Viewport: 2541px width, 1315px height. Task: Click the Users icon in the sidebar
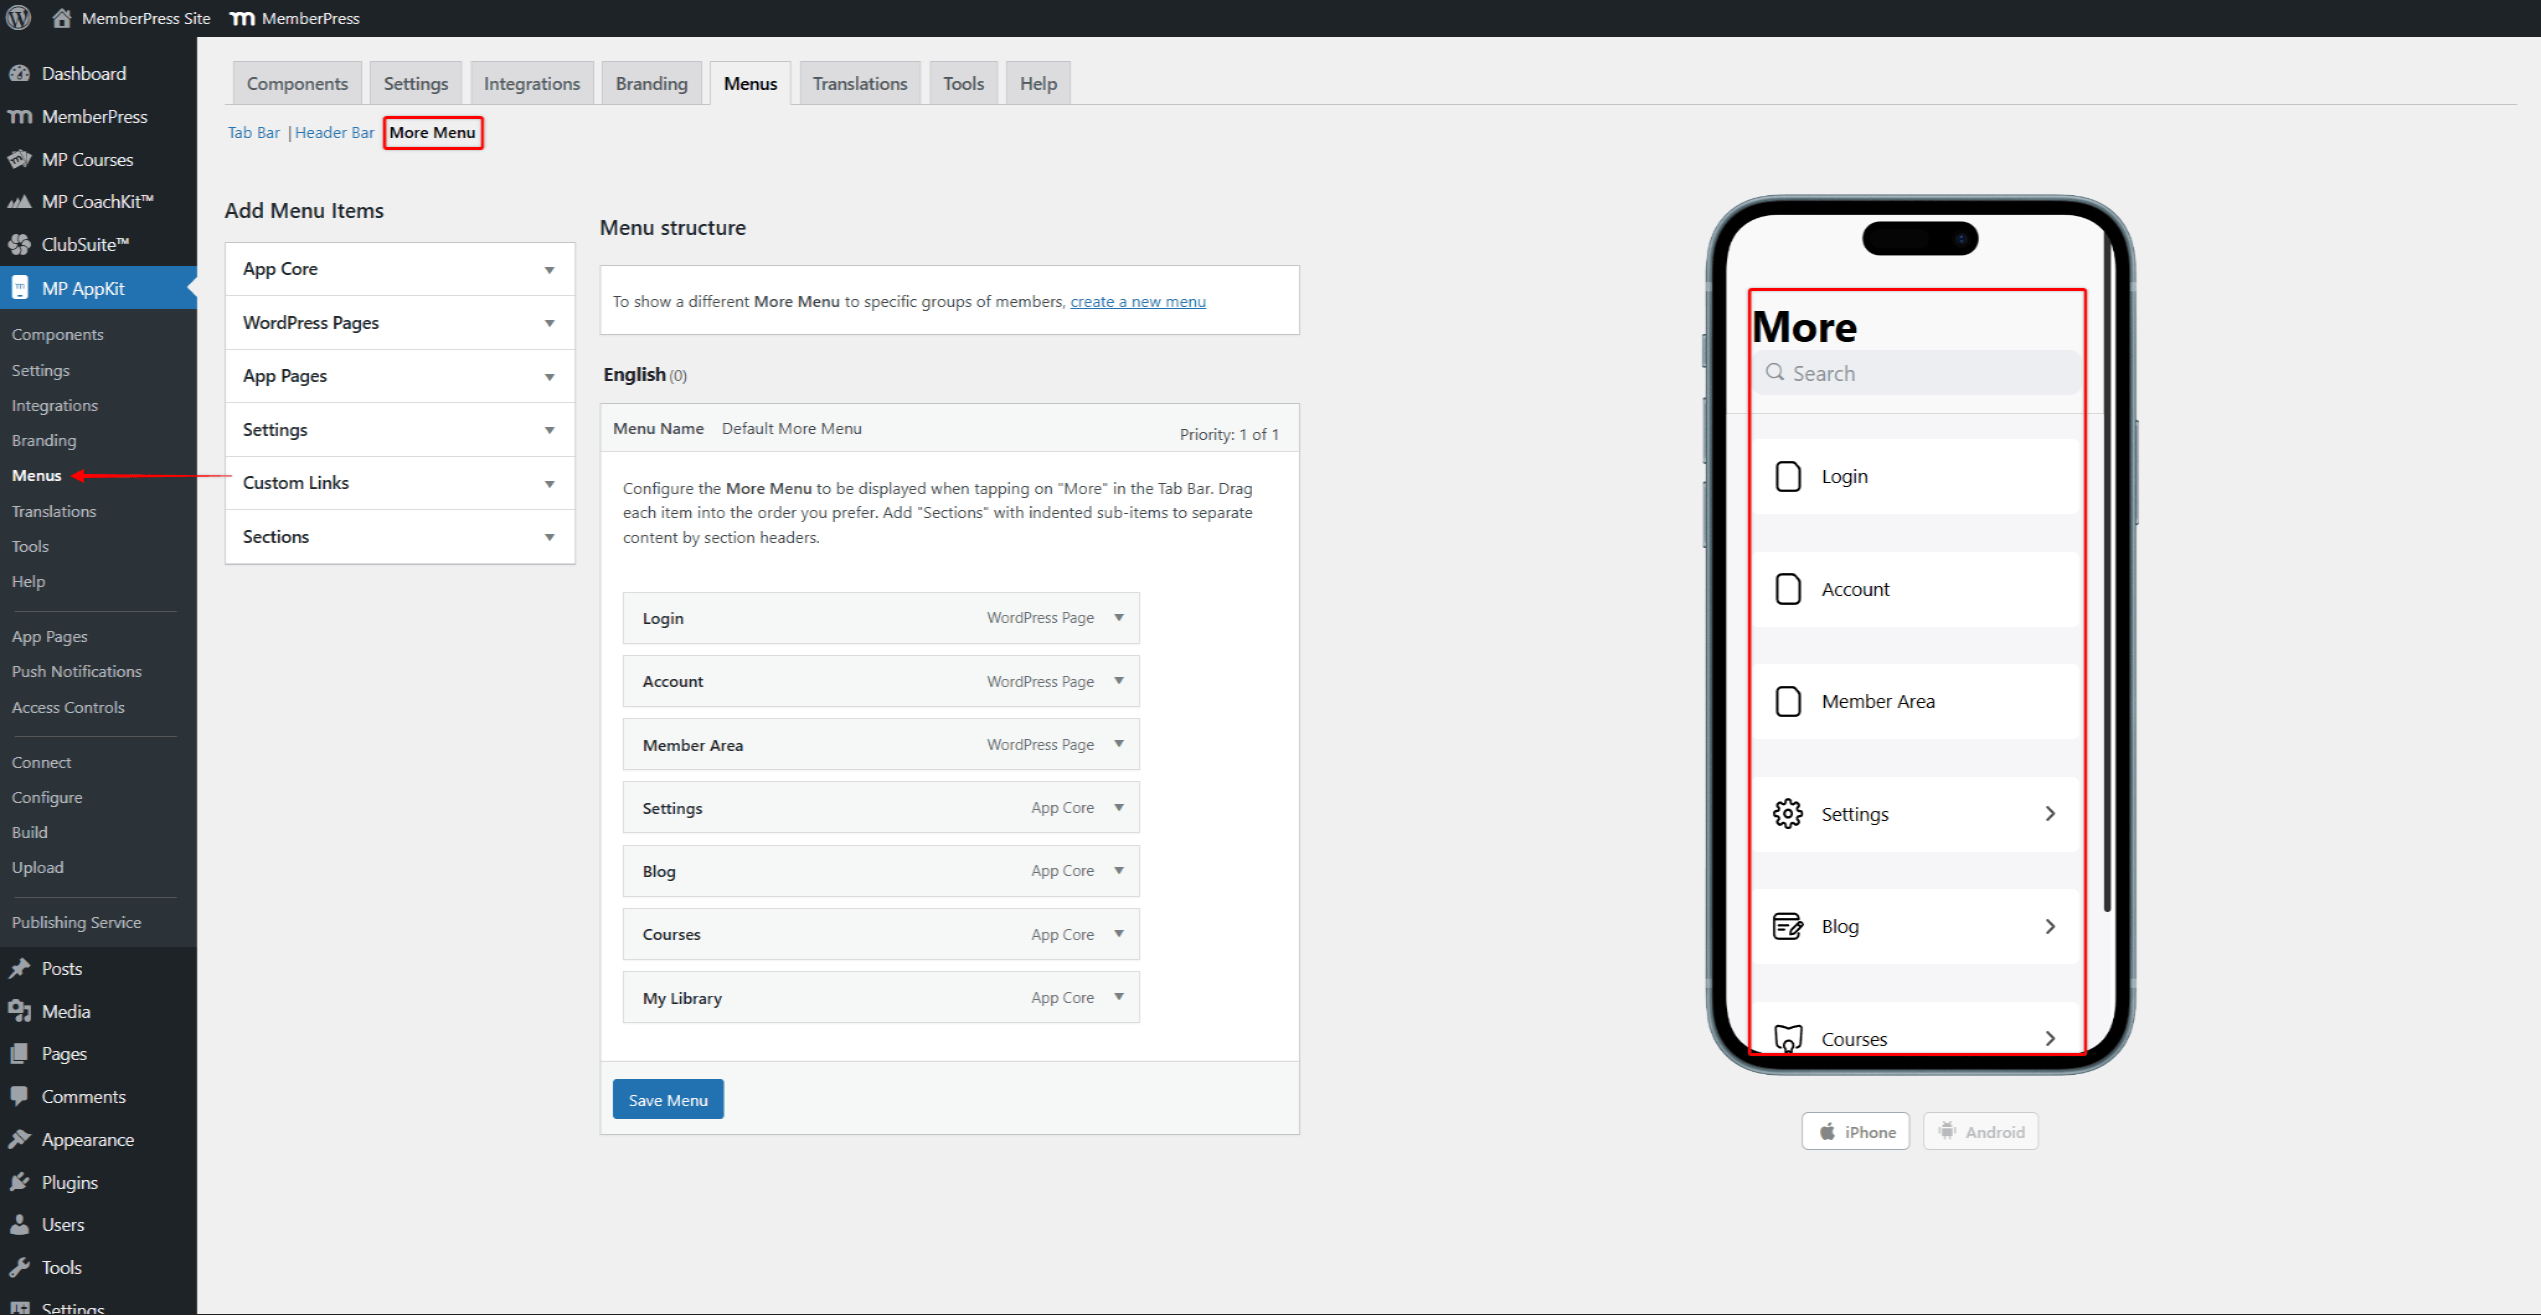click(21, 1224)
